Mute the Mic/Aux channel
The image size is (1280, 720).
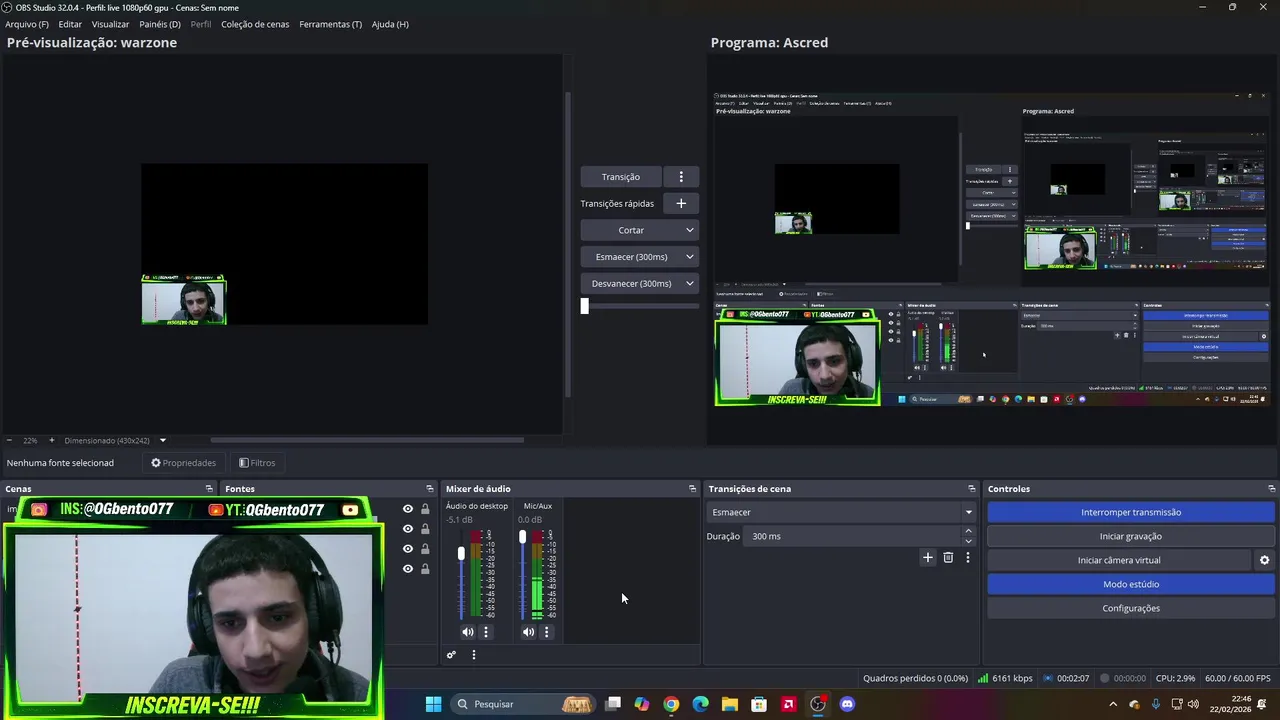tap(528, 632)
